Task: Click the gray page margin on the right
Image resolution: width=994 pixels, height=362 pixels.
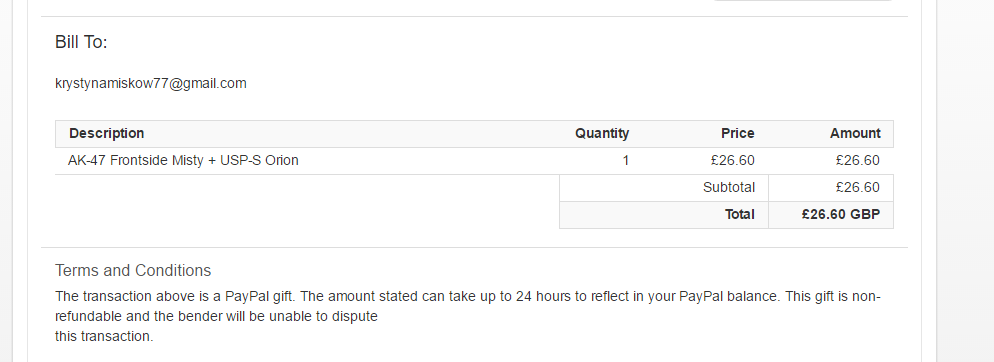Action: 965,181
